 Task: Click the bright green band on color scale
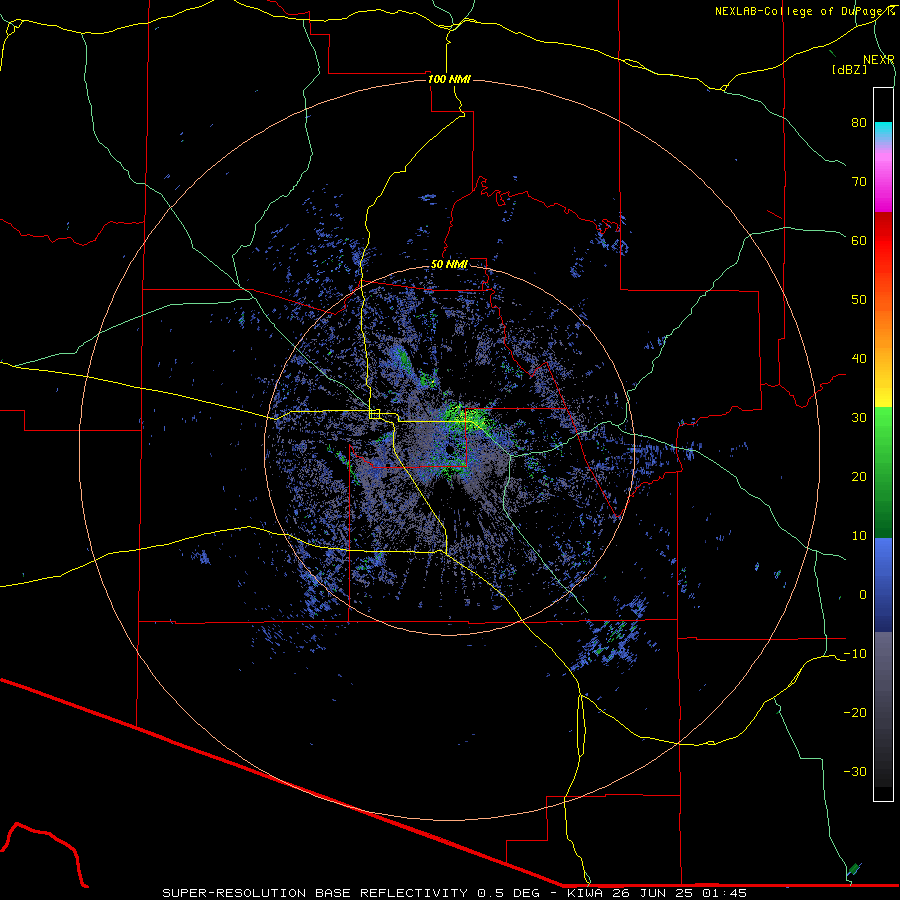(883, 425)
